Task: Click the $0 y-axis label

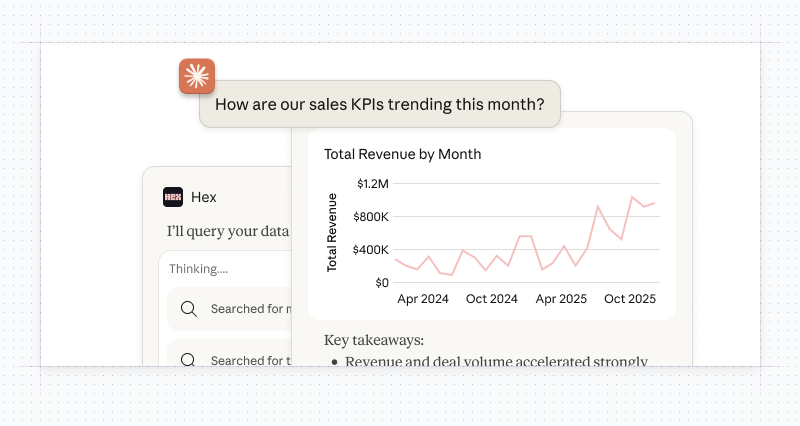Action: [381, 283]
